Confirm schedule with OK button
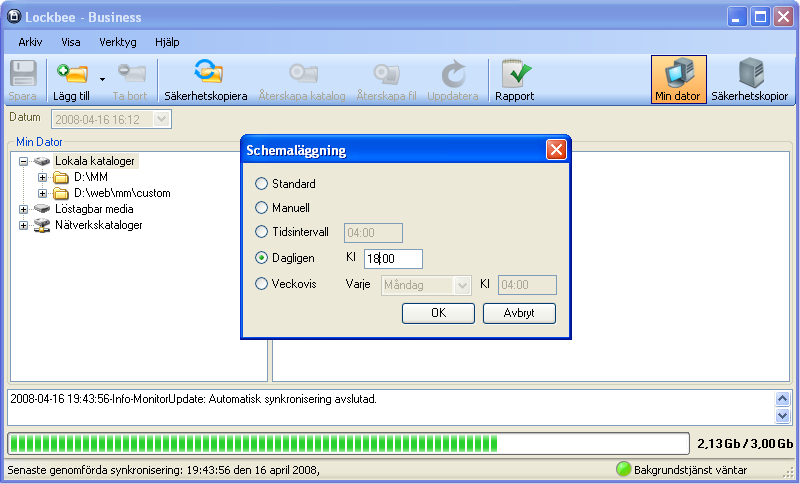The height and width of the screenshot is (484, 800). [x=438, y=313]
